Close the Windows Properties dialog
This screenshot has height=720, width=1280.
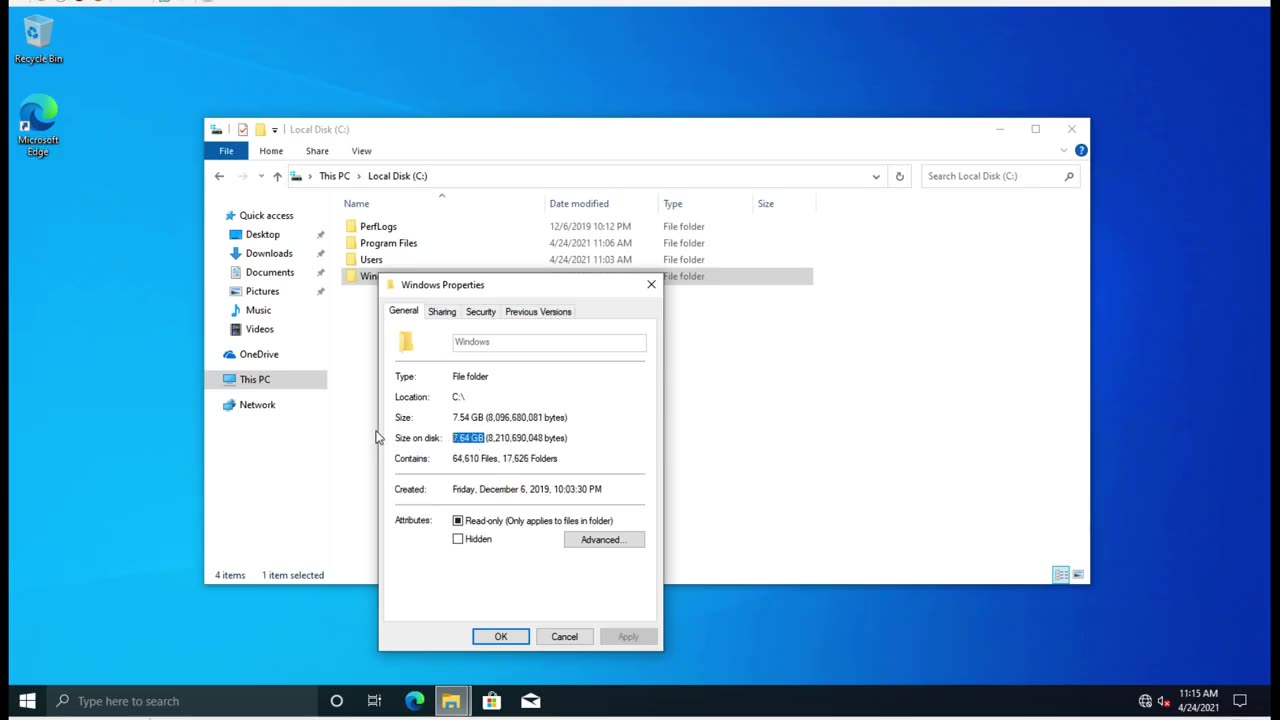pyautogui.click(x=651, y=285)
